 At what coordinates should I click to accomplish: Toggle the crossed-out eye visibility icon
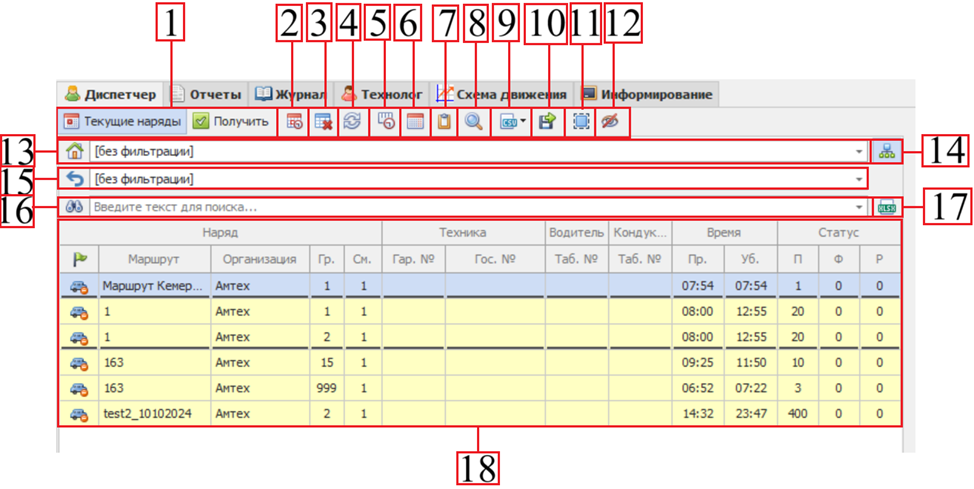[x=611, y=122]
